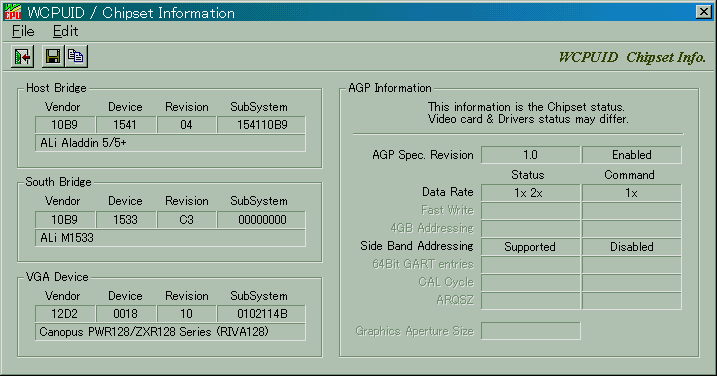
Task: Select Host Bridge vendor value 10B9
Action: [65, 125]
